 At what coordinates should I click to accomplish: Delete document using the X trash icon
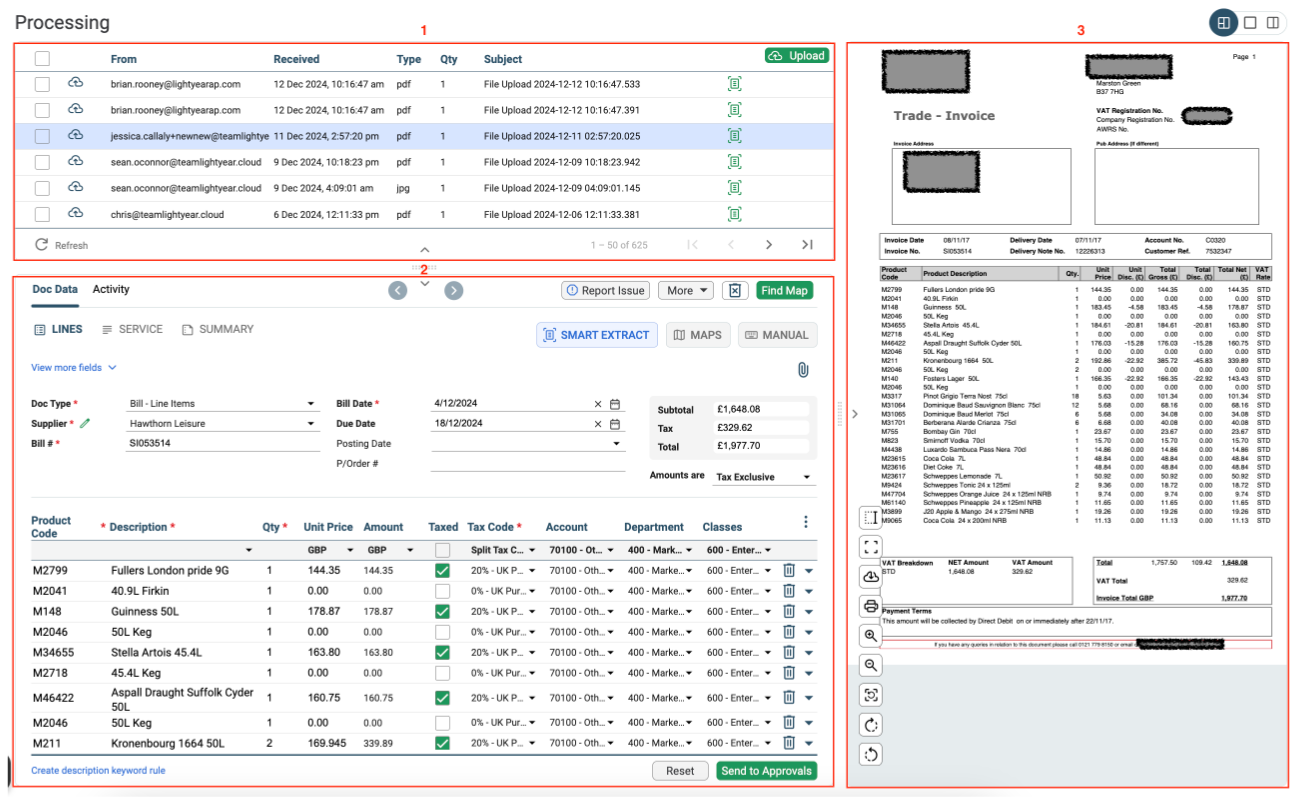[735, 290]
